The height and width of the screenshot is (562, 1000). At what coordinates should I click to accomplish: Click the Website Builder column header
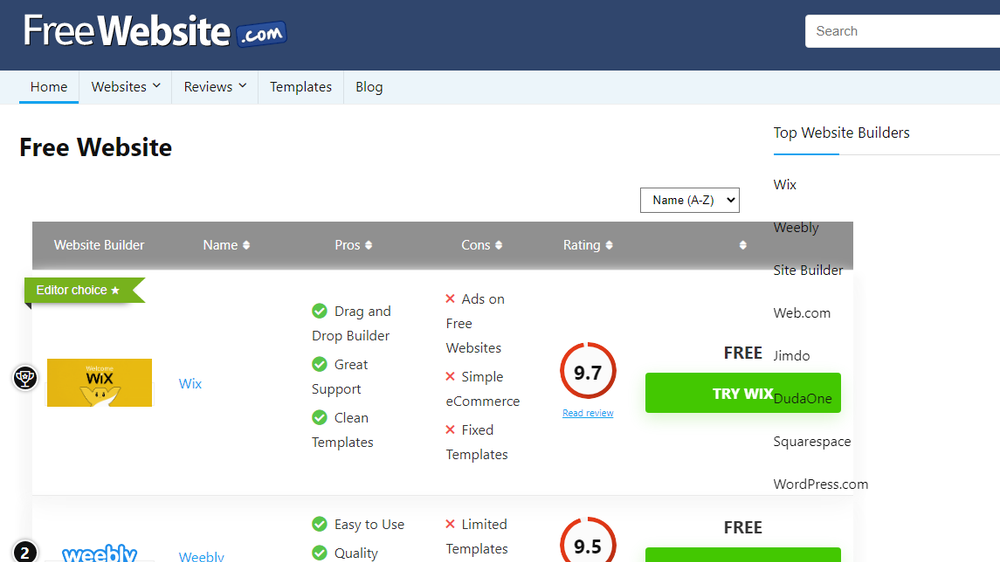(99, 245)
